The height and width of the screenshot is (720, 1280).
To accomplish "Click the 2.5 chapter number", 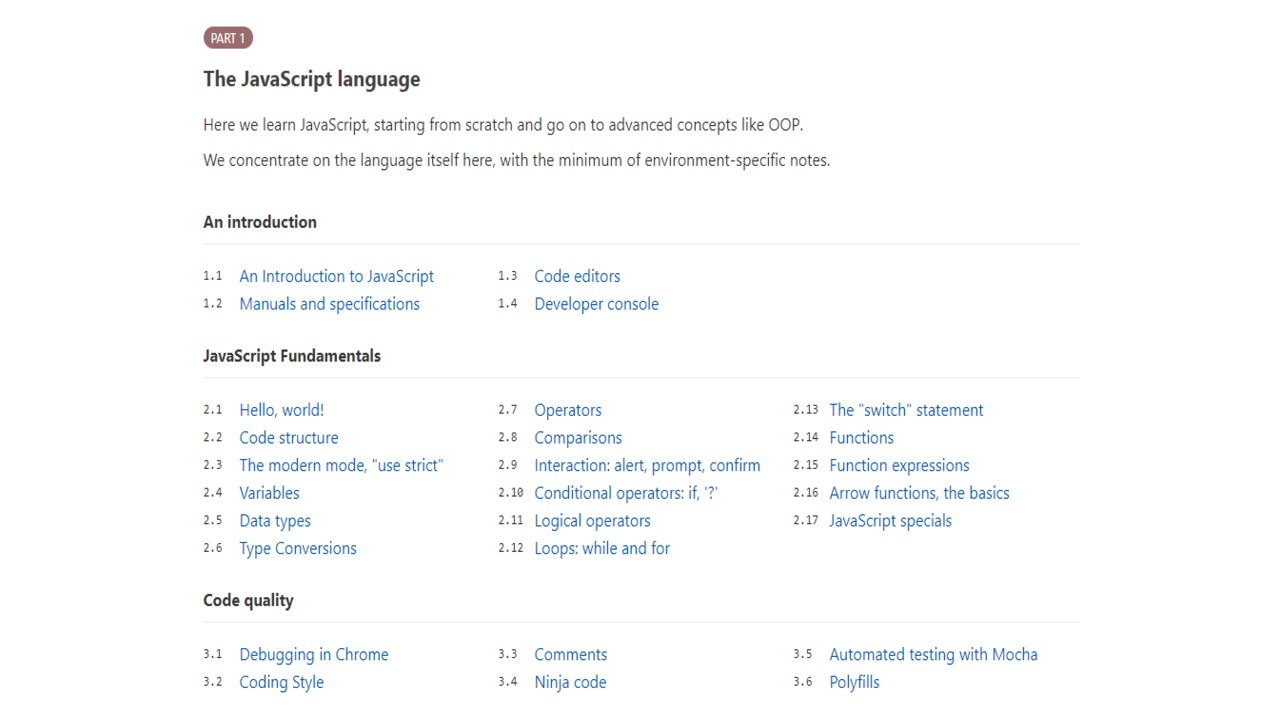I will 212,521.
